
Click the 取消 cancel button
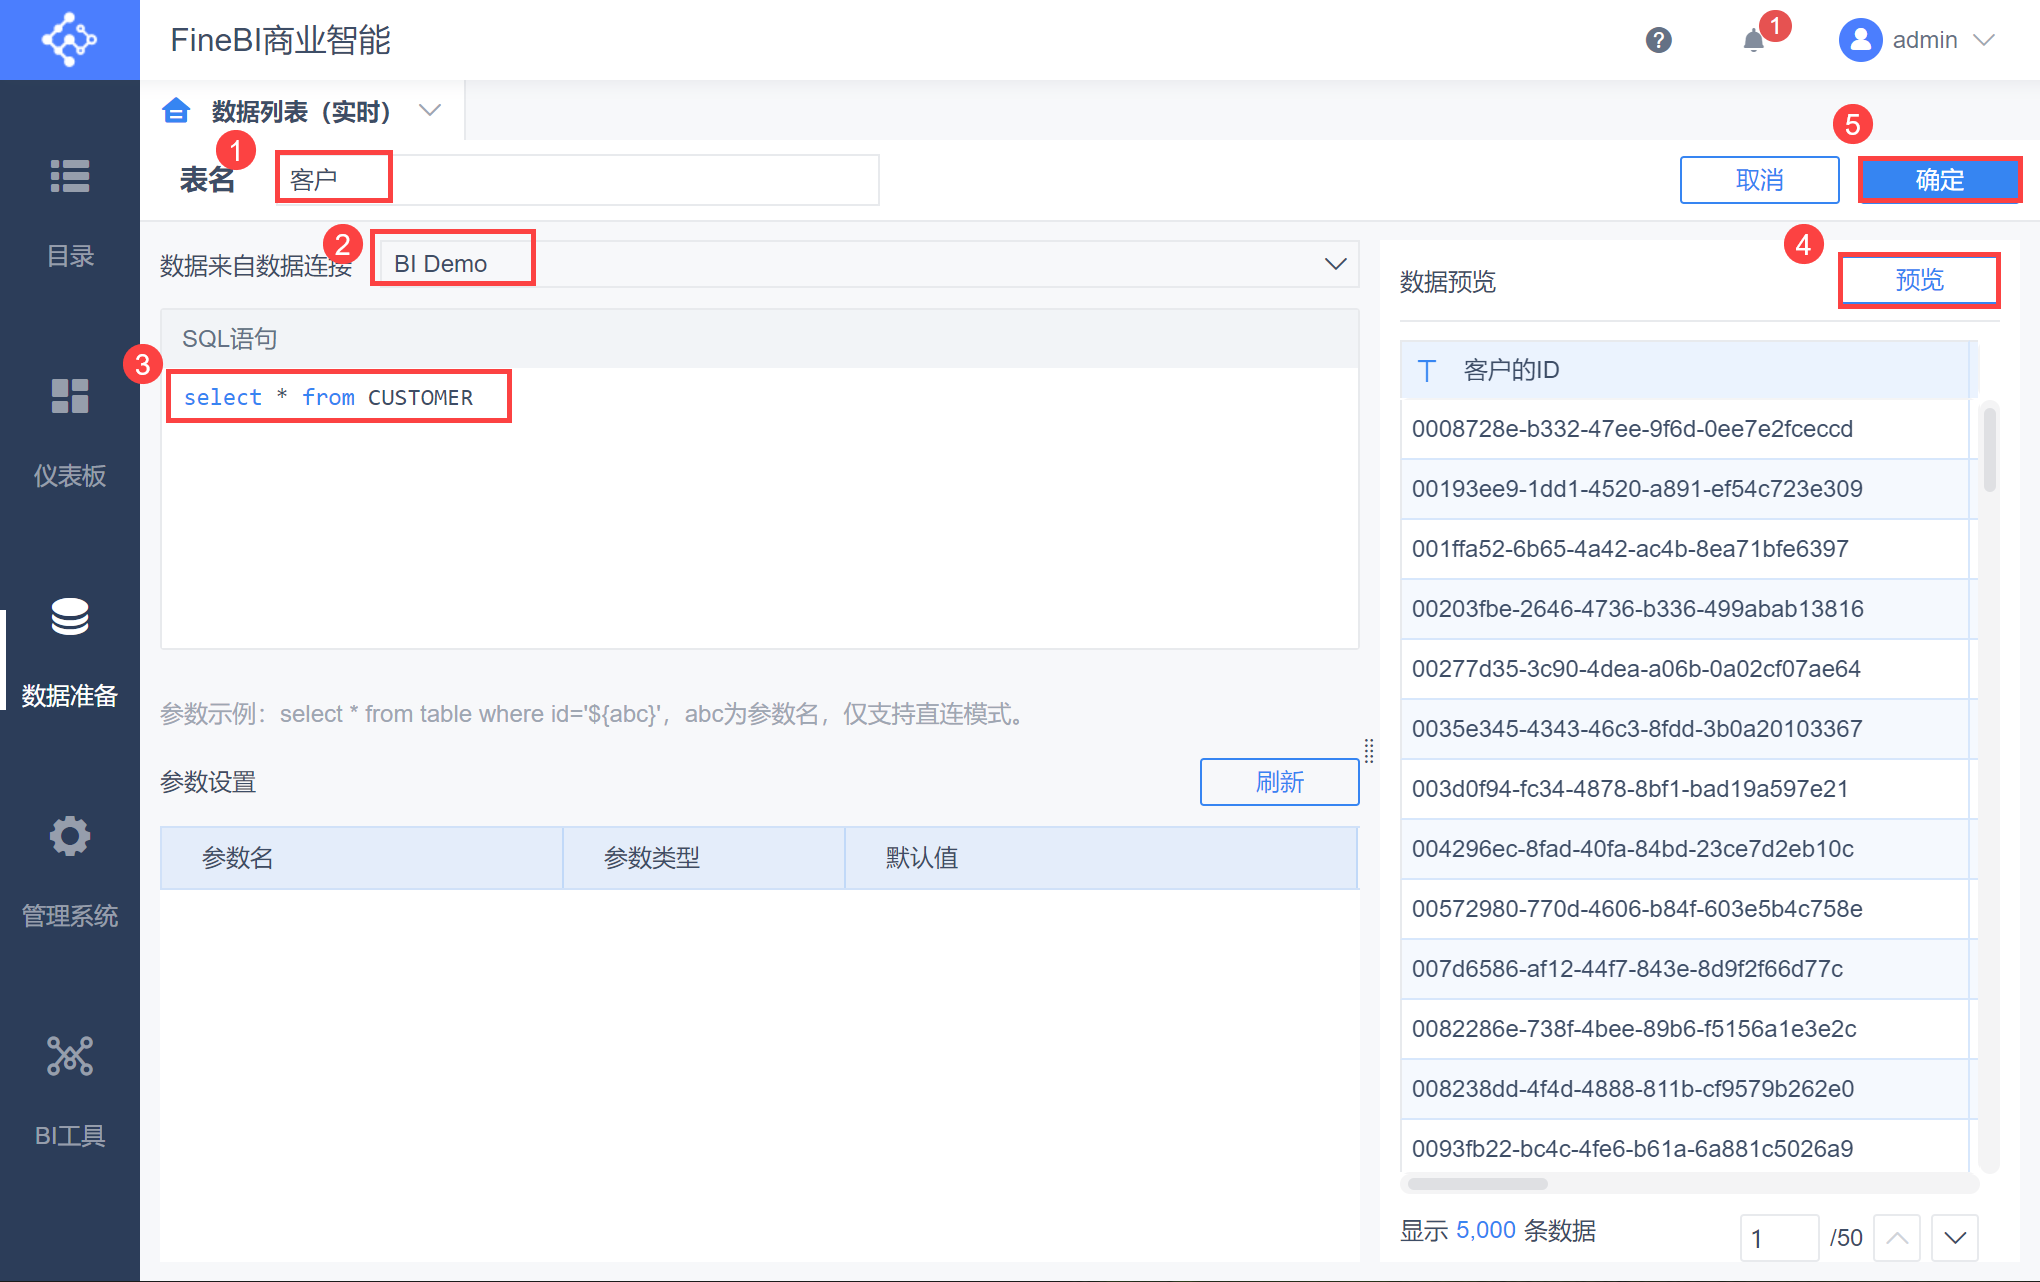pos(1759,180)
